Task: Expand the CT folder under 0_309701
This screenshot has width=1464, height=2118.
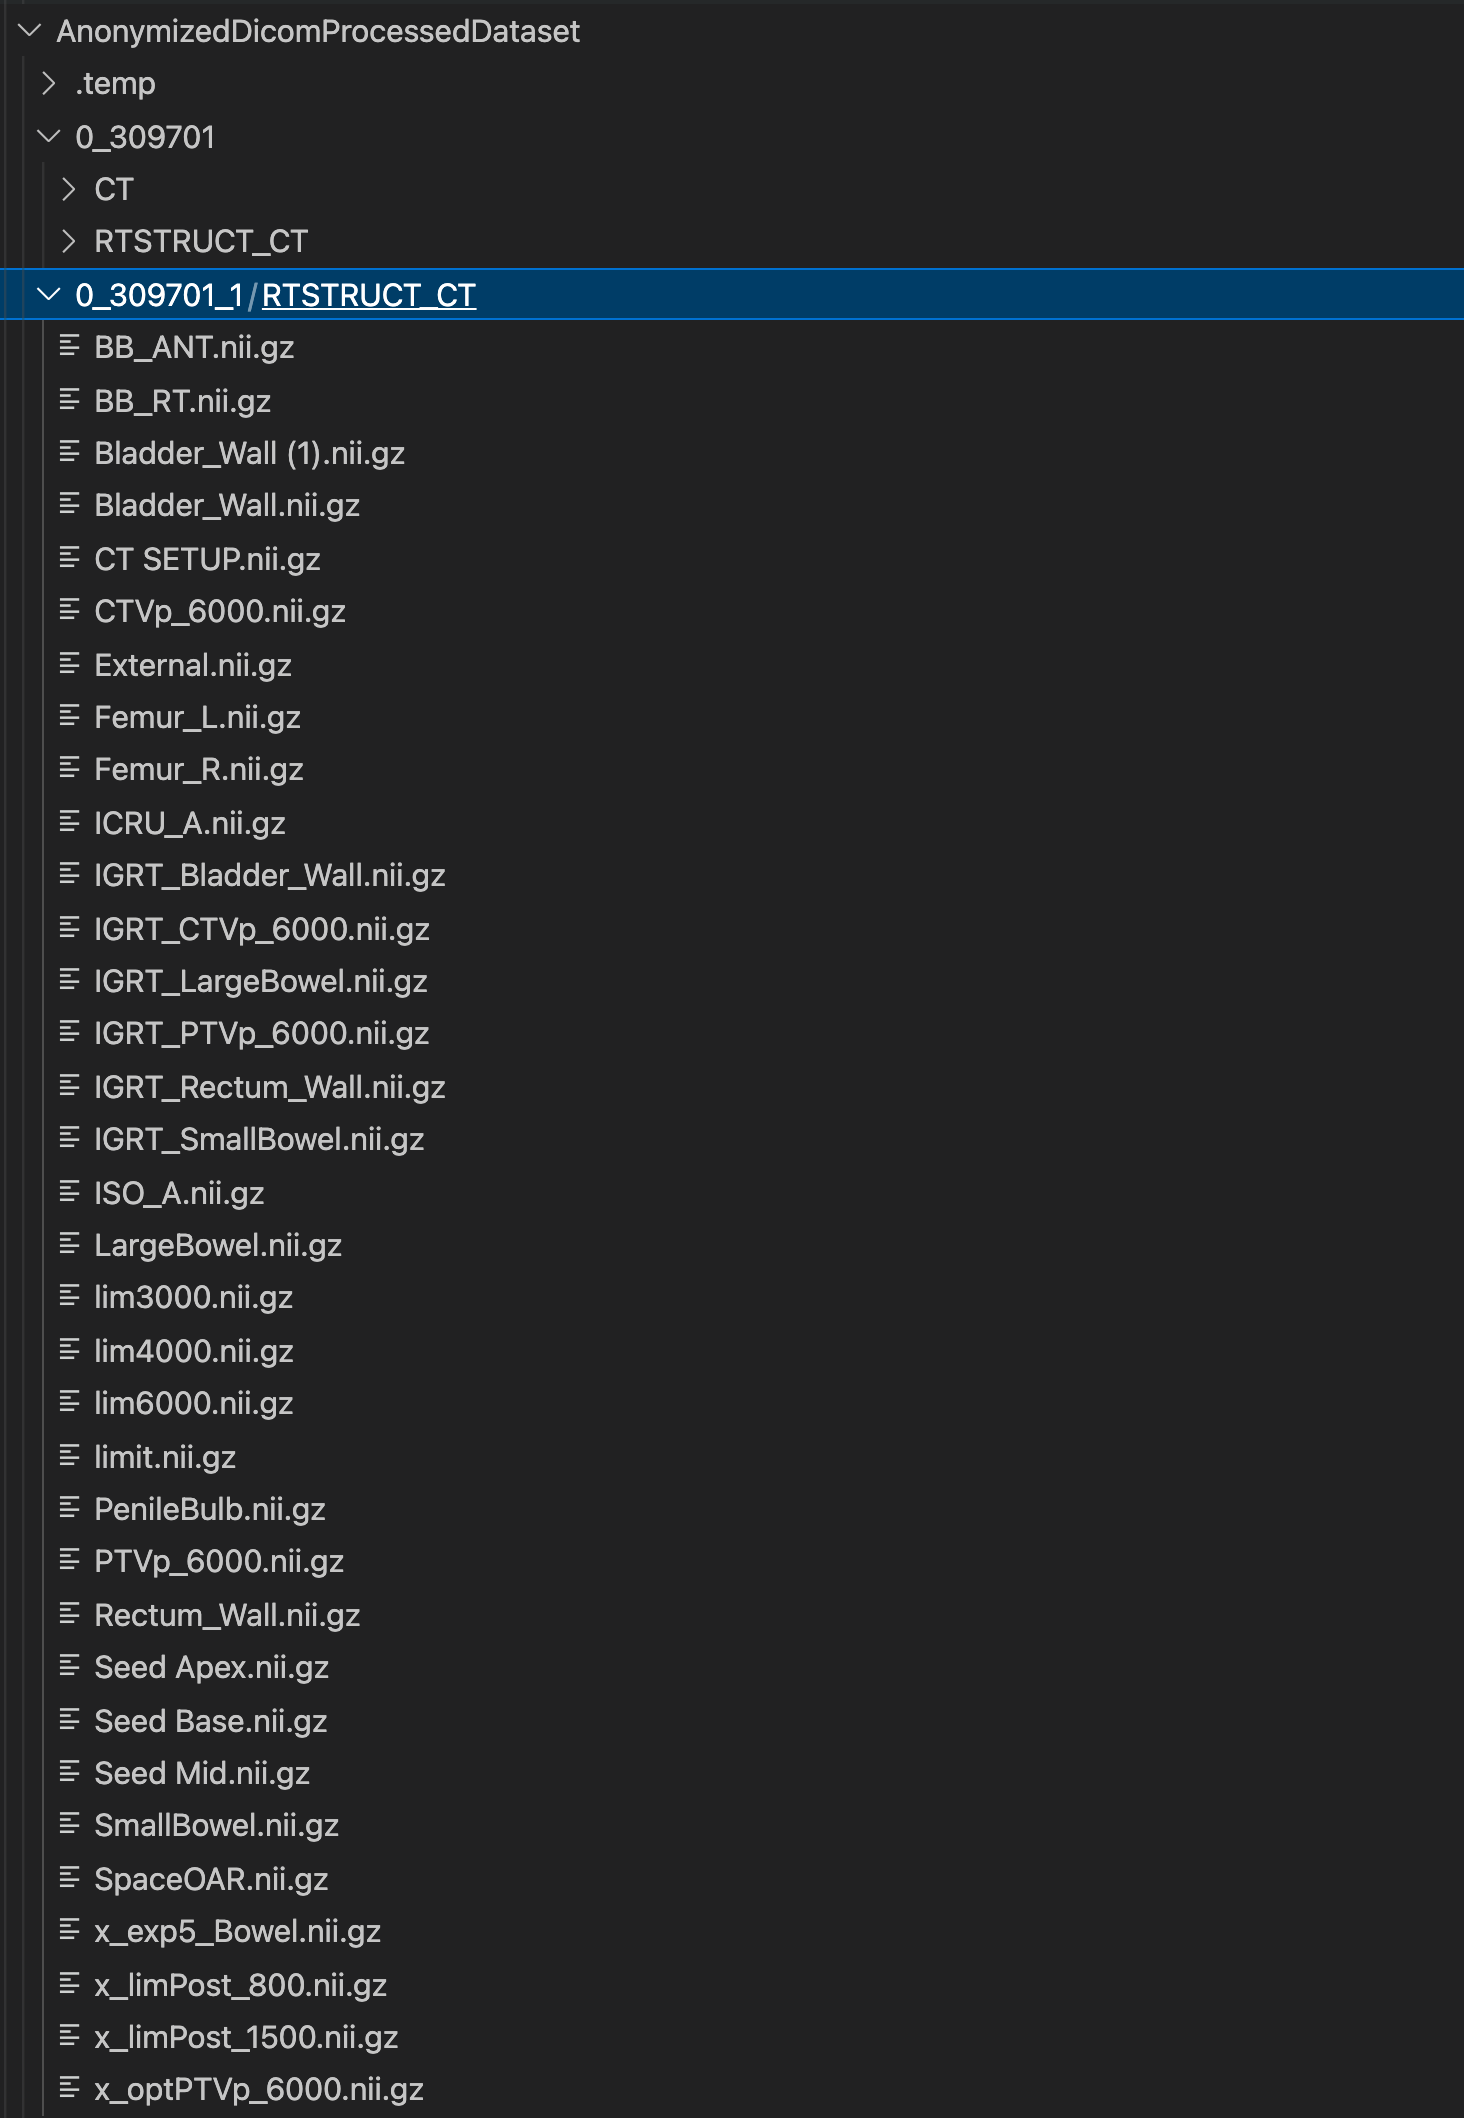Action: 69,189
